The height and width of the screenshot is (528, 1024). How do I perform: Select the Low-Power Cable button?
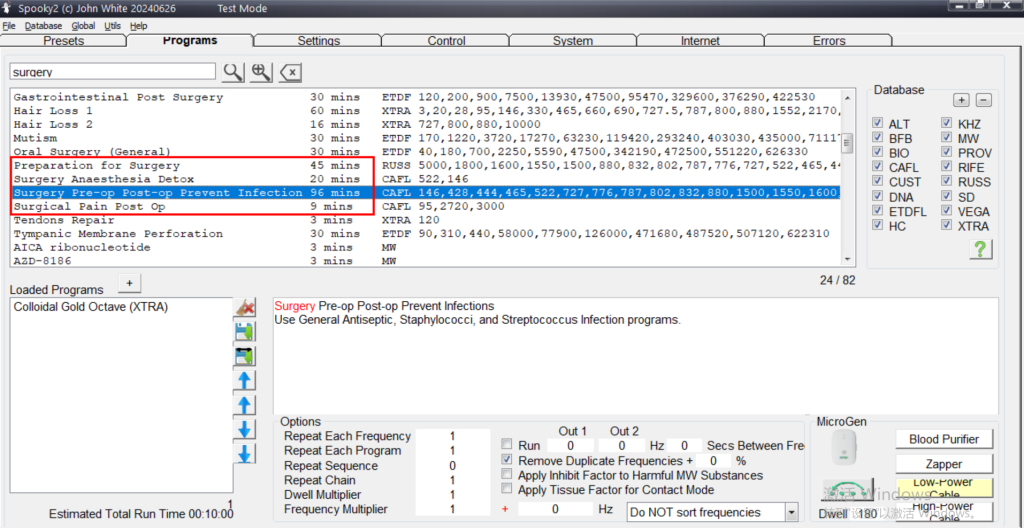(944, 488)
